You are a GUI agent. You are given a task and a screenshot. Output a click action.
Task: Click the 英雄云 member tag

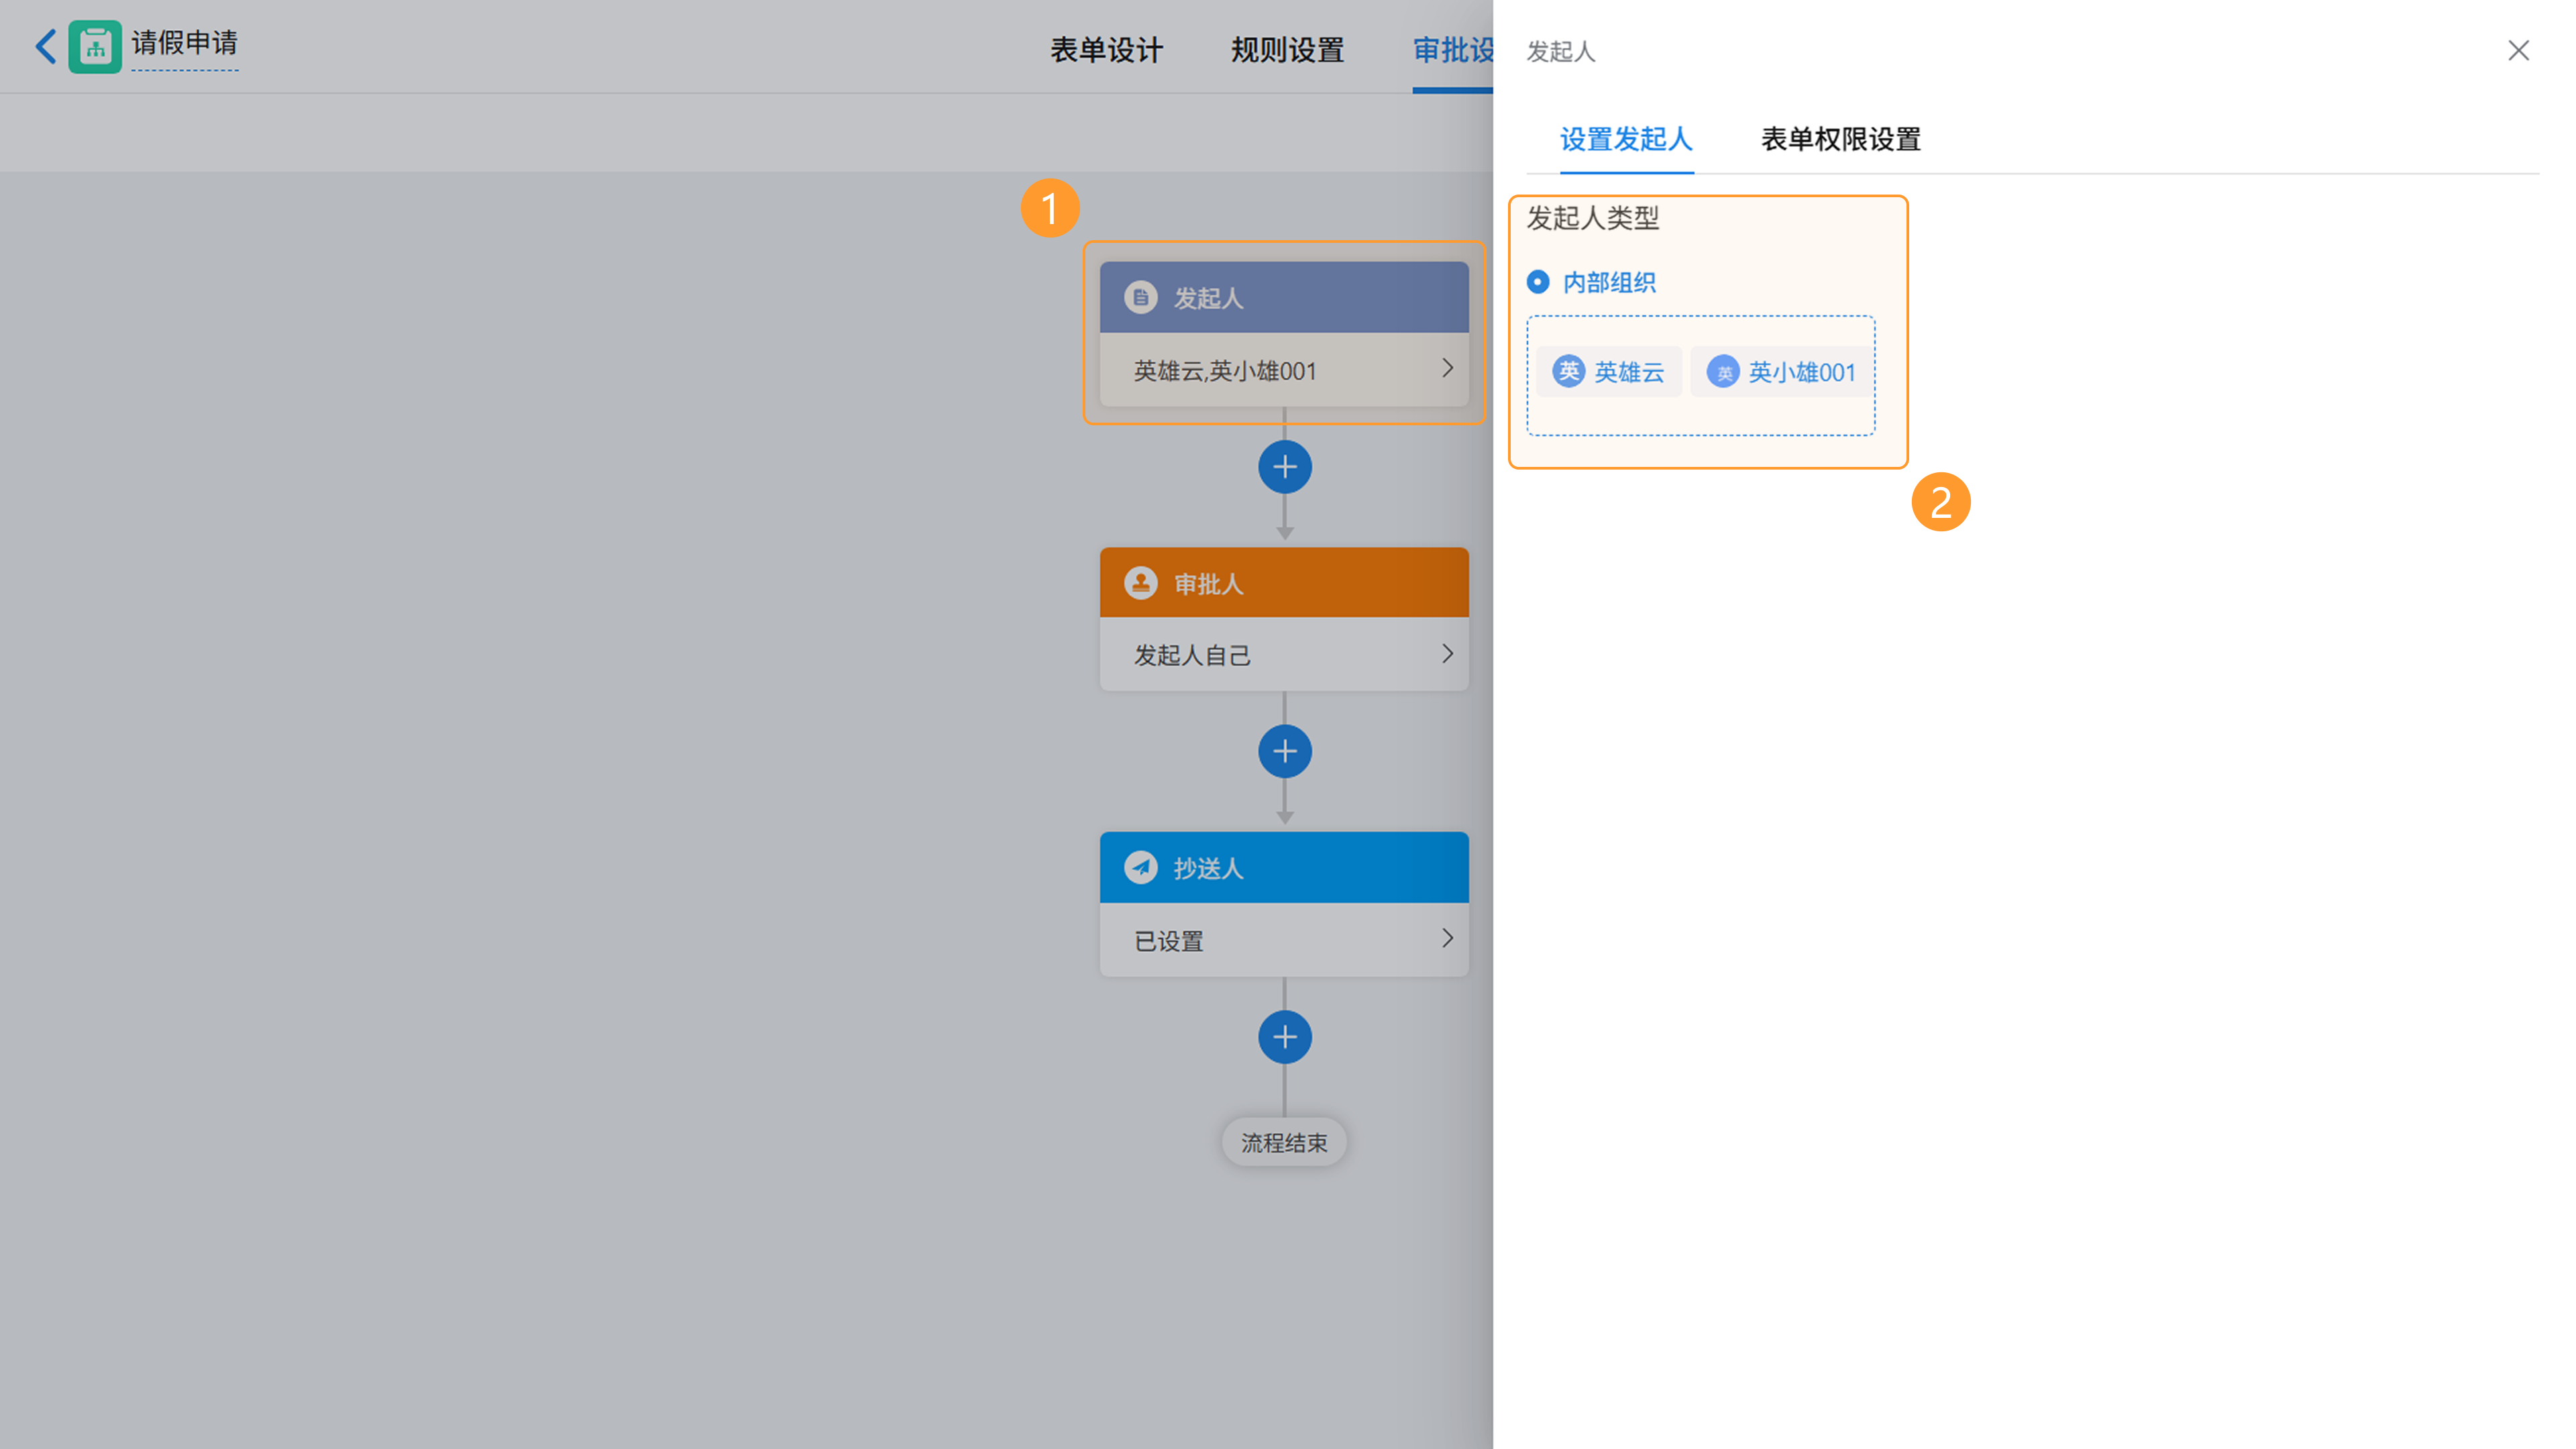pyautogui.click(x=1609, y=372)
